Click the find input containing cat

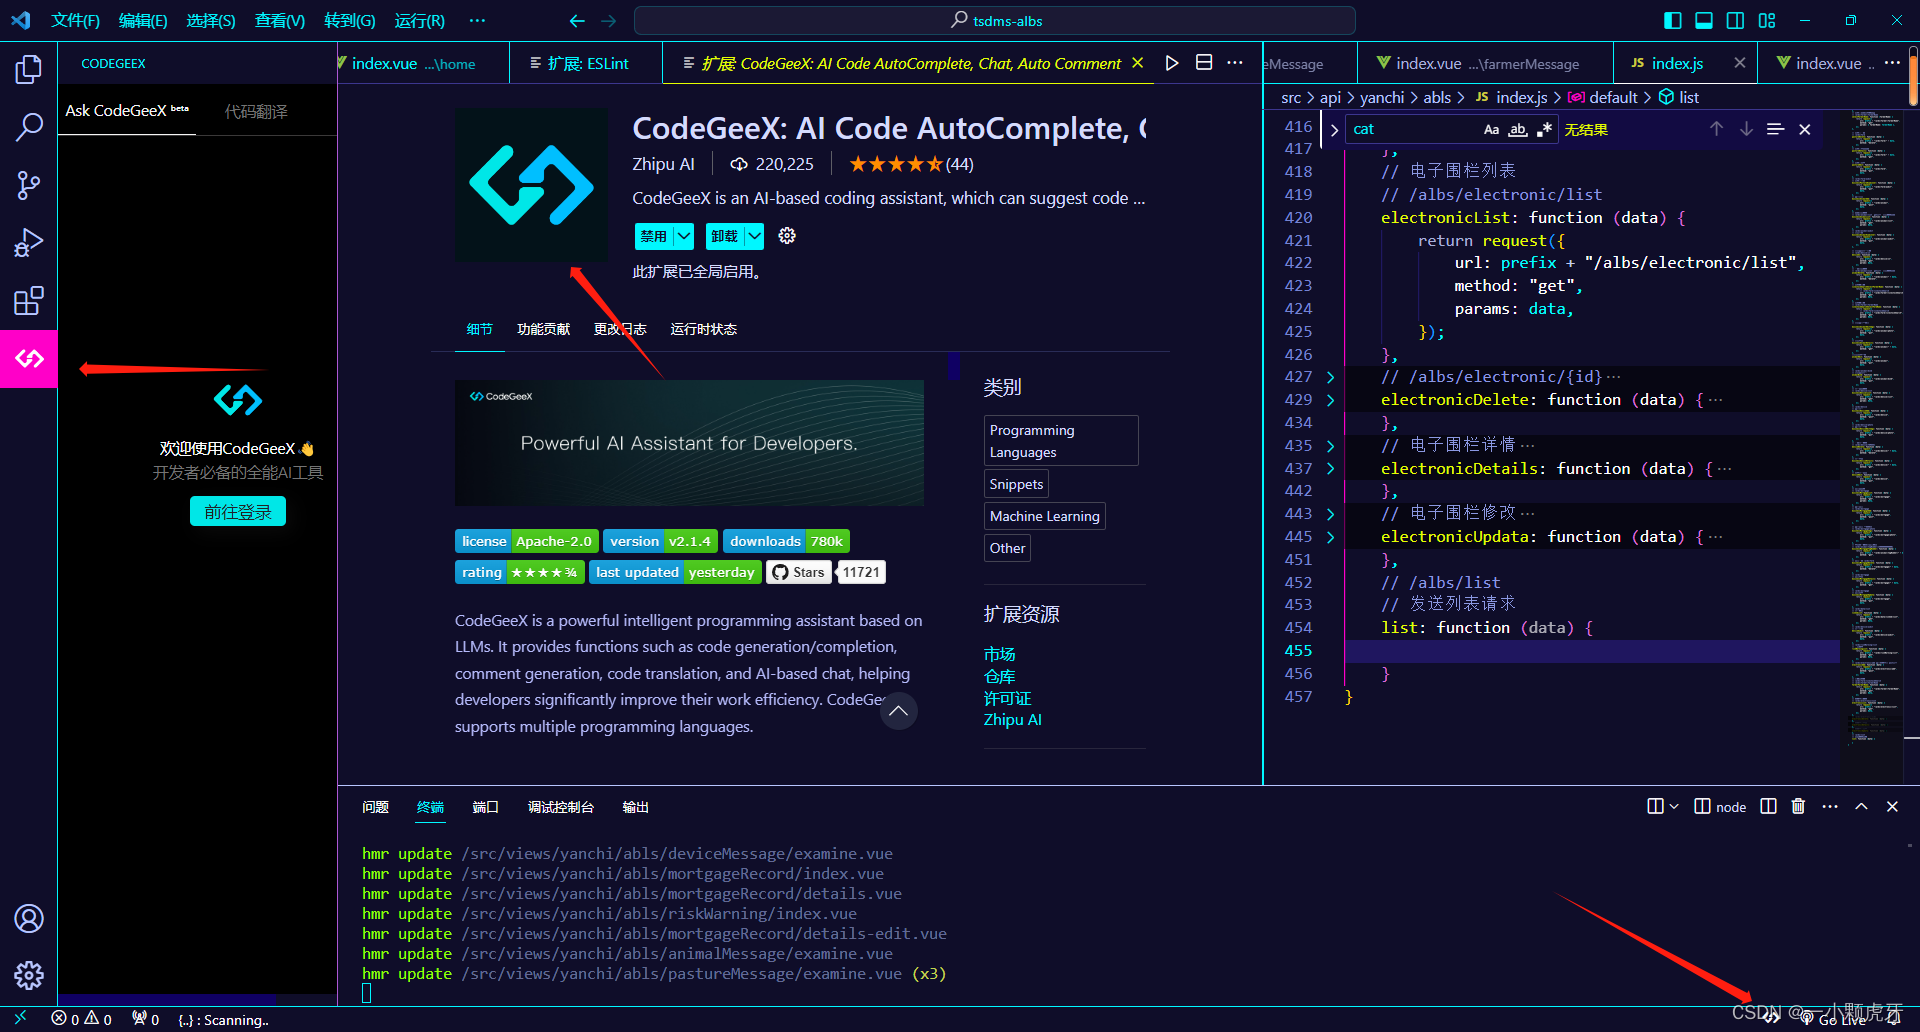[x=1413, y=129]
